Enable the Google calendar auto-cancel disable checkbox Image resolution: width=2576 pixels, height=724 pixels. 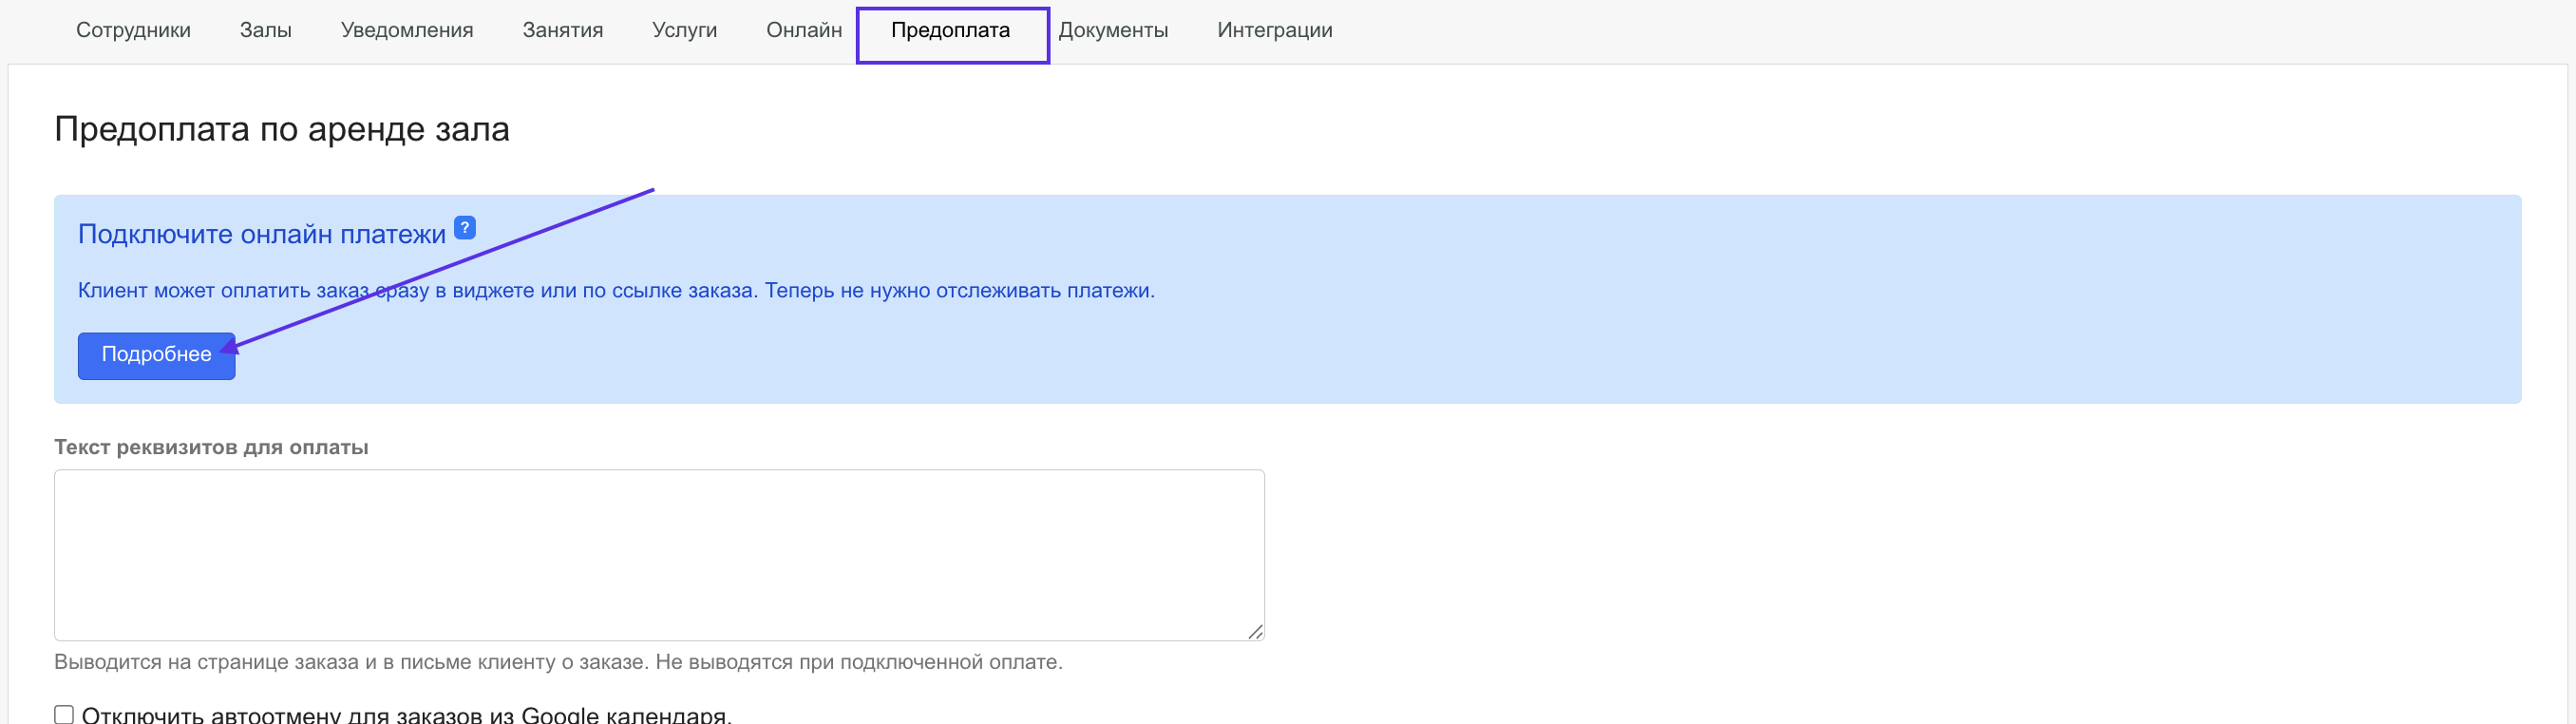pos(64,714)
